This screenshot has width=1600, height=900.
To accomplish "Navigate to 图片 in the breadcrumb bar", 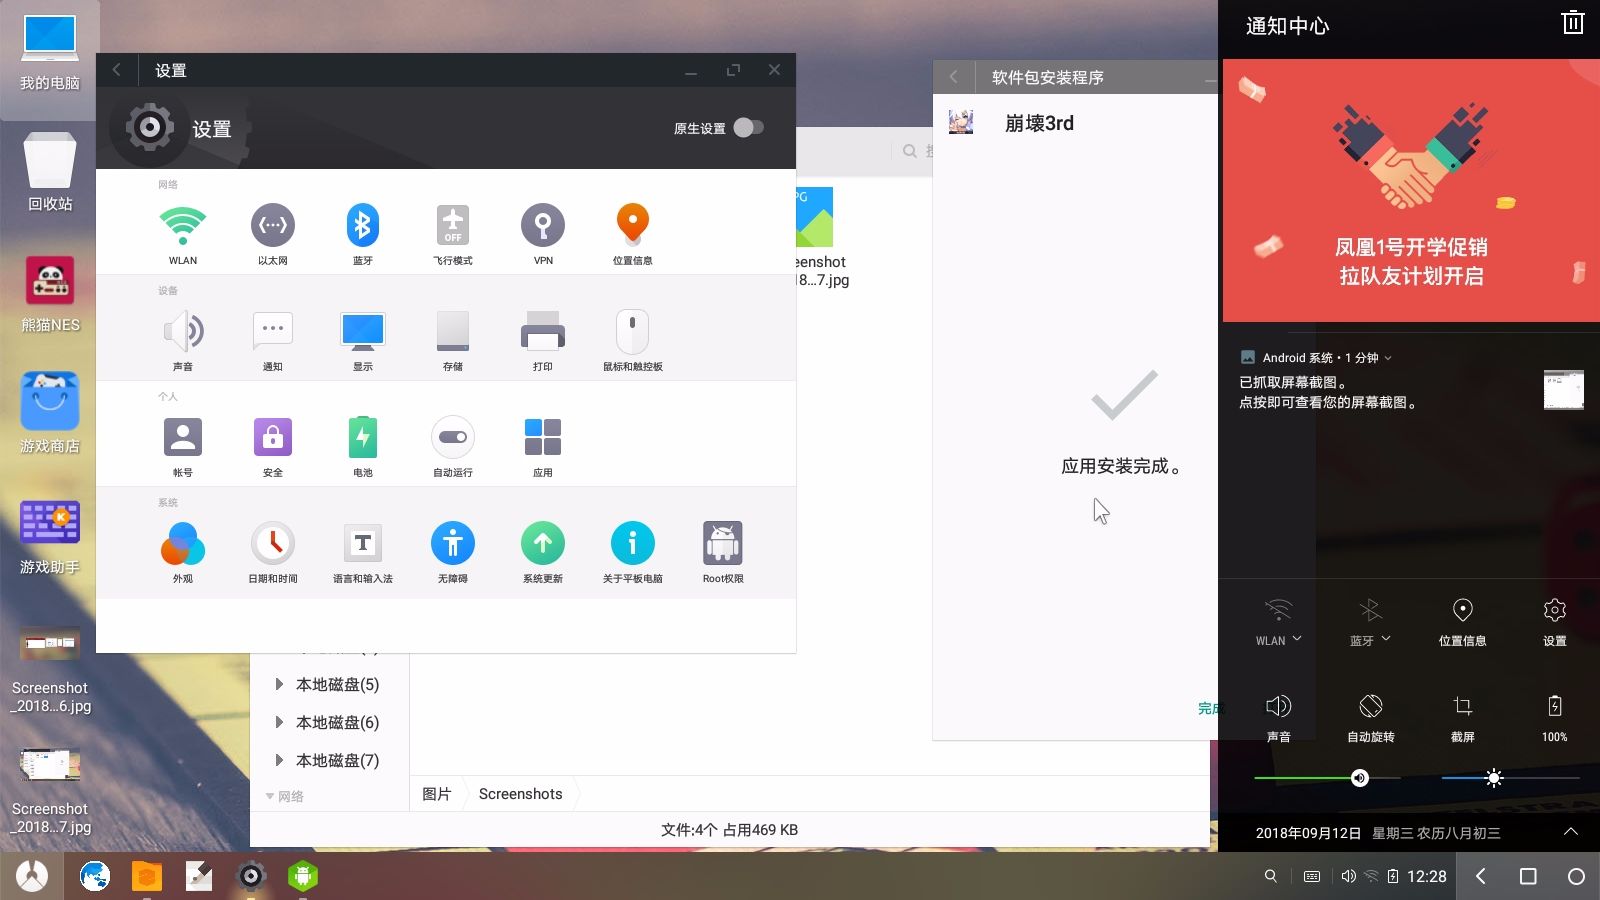I will click(437, 793).
